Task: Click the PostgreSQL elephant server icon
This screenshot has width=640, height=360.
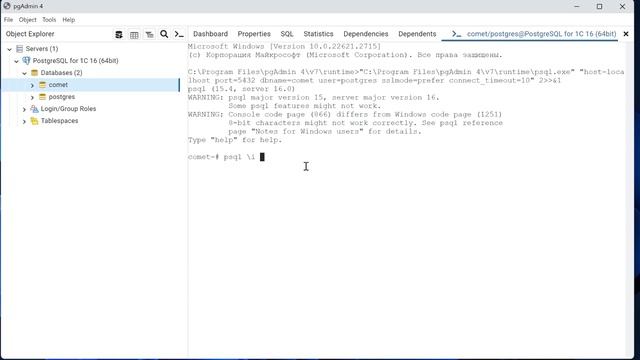Action: [27, 60]
